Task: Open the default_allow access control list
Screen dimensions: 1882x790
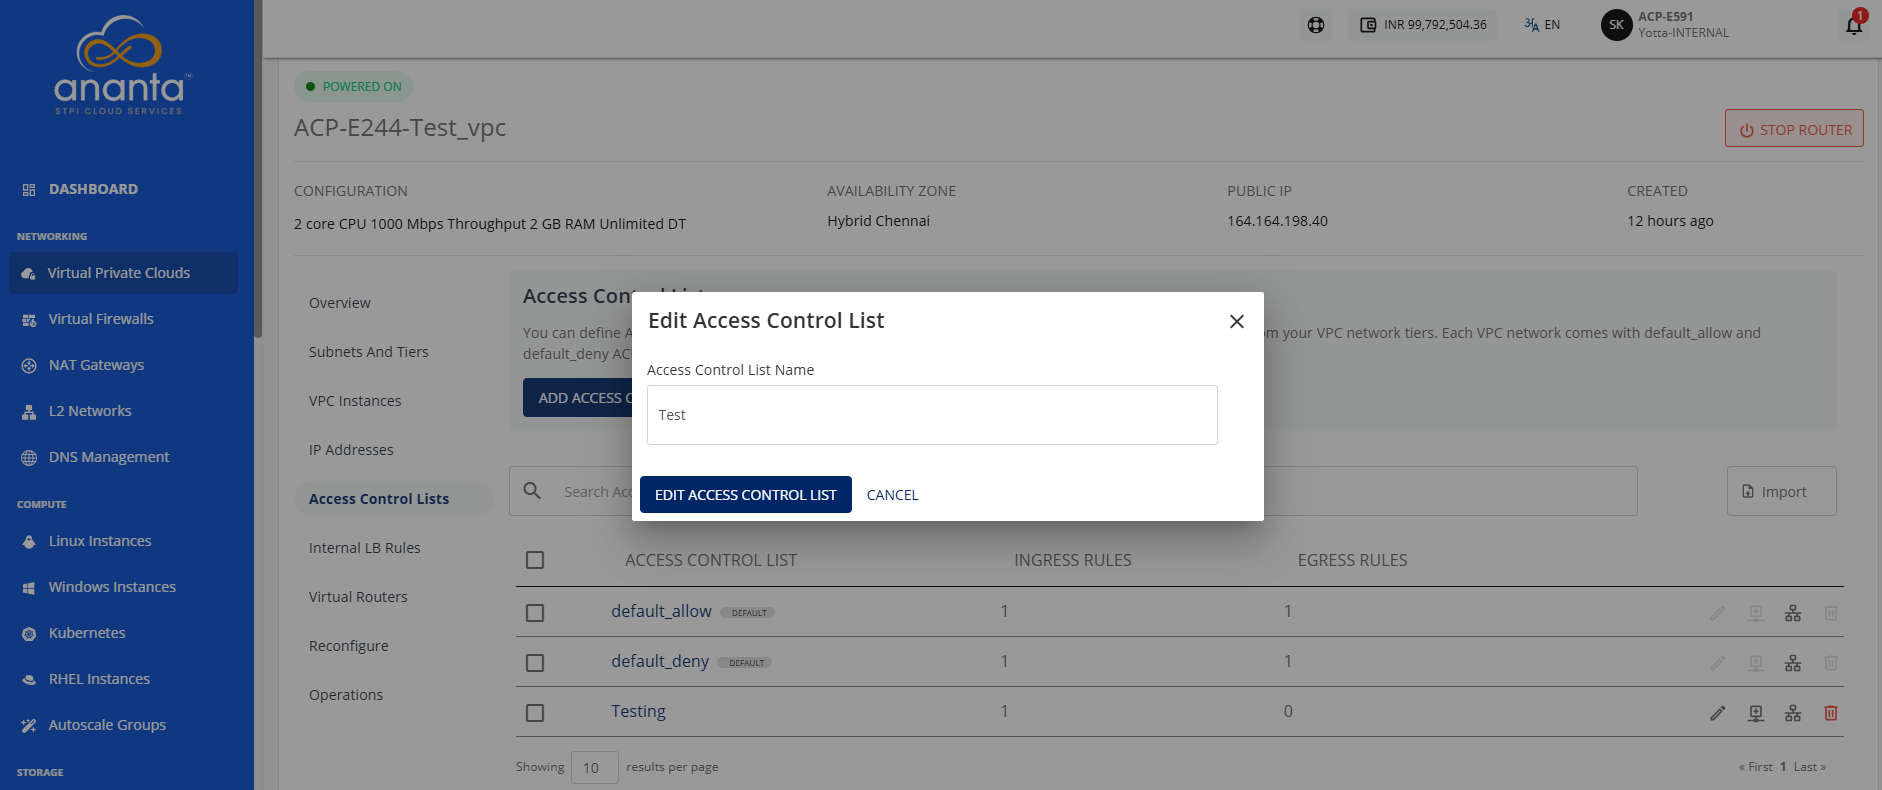Action: (x=661, y=611)
